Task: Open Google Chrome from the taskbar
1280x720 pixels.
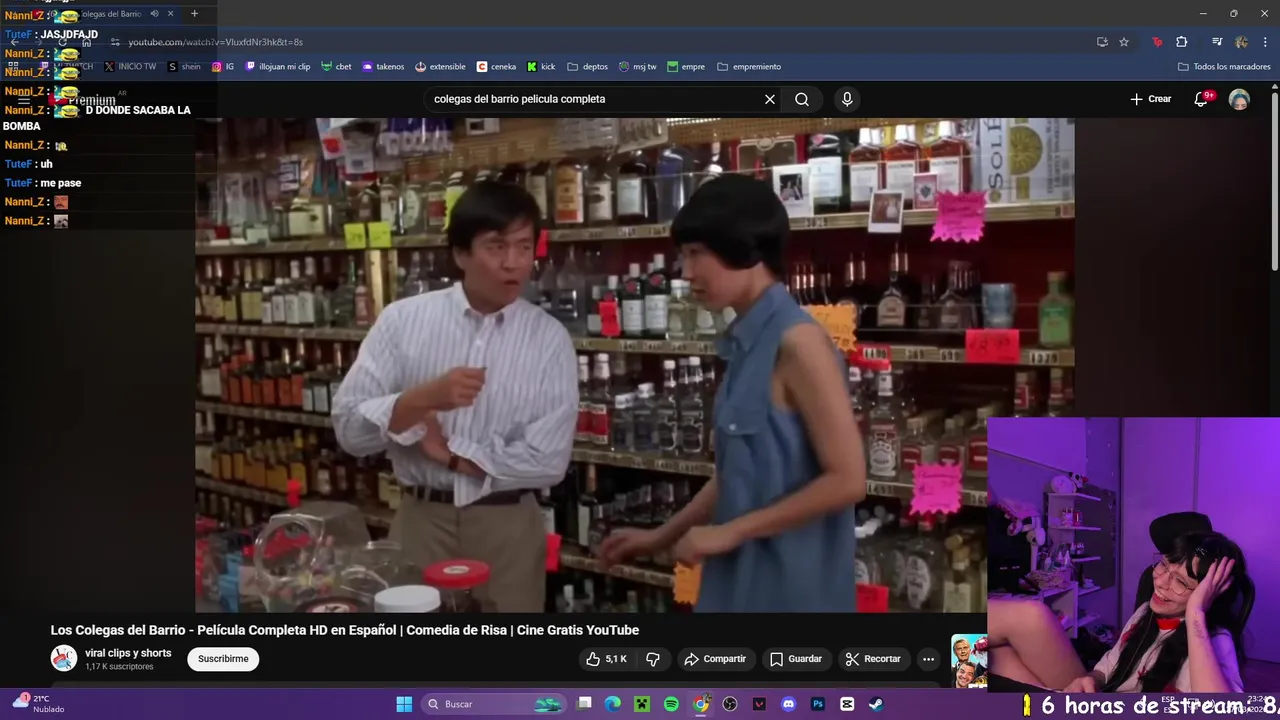Action: pyautogui.click(x=701, y=704)
